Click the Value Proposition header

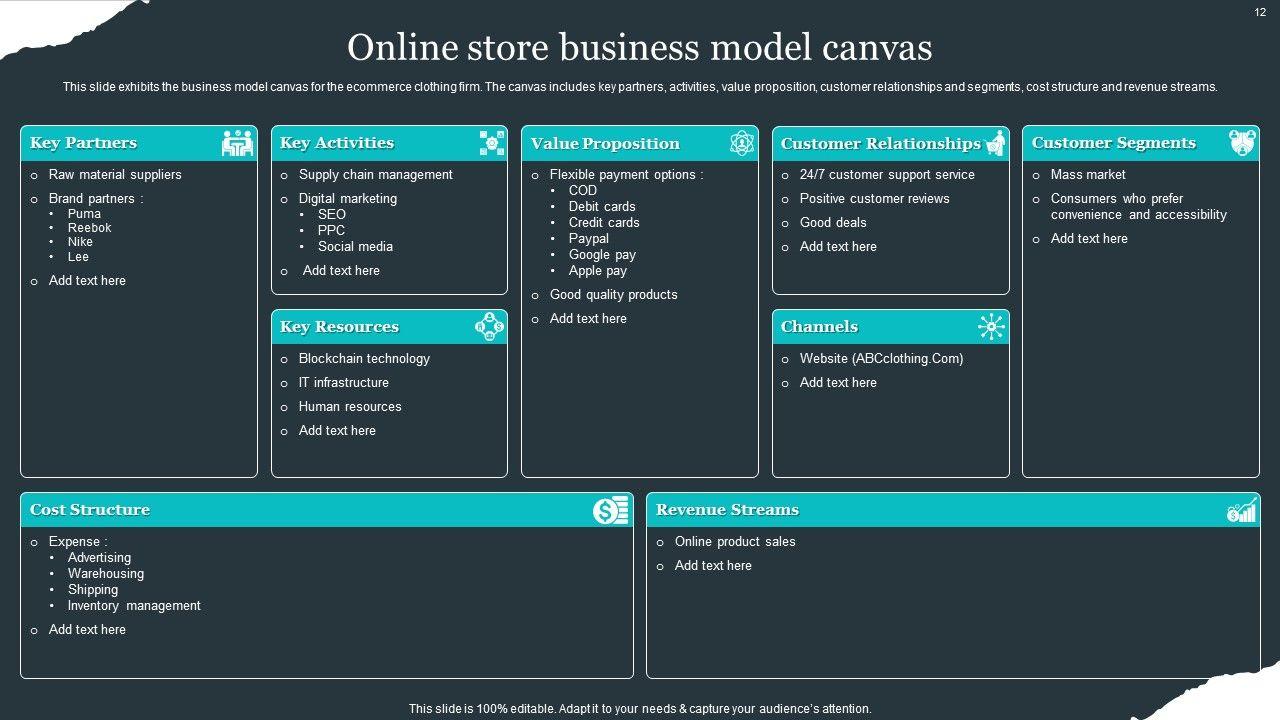605,144
